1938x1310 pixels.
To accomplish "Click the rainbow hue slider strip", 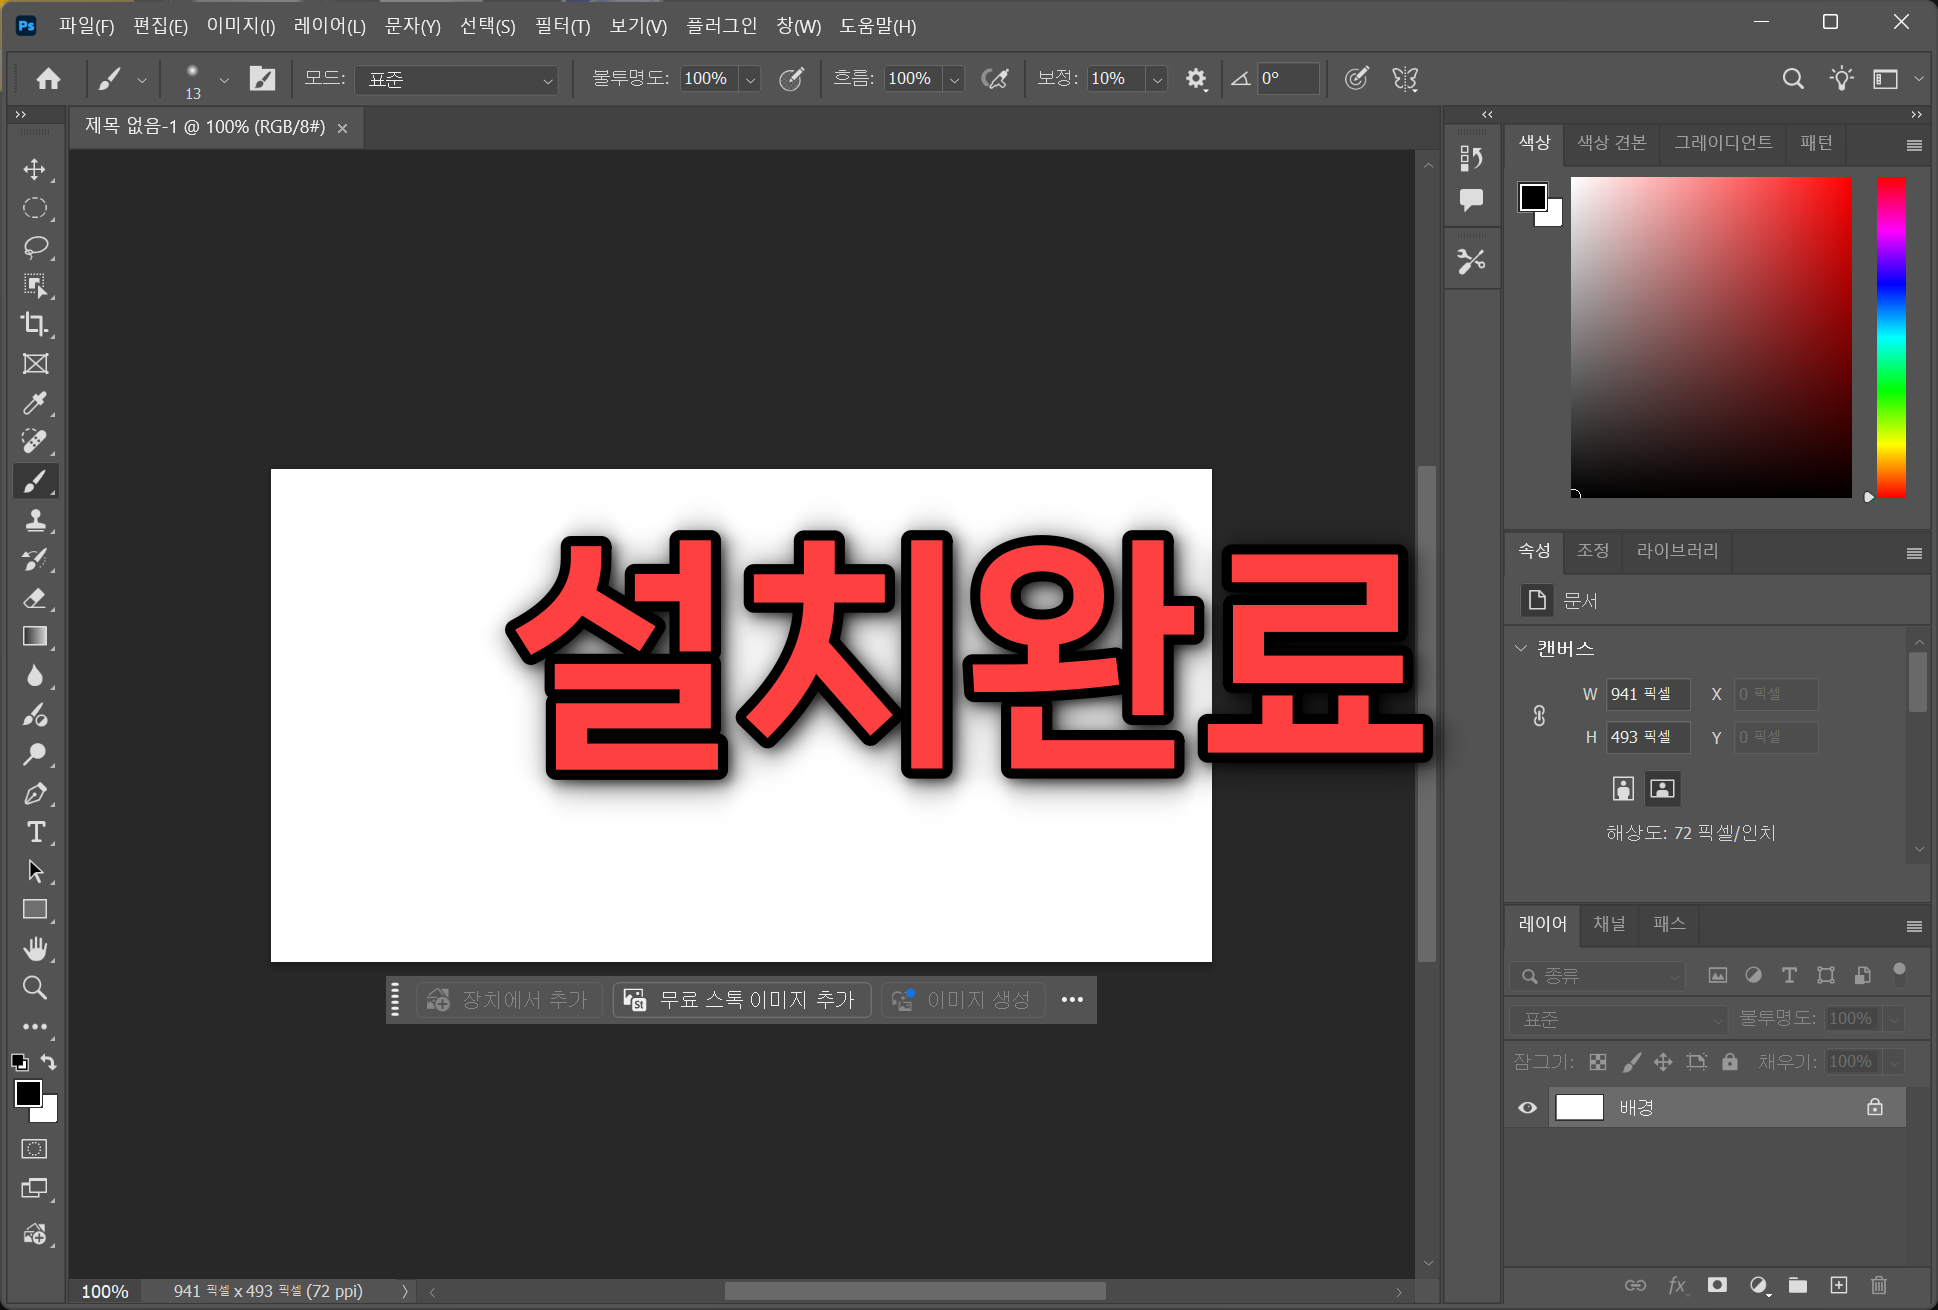I will pyautogui.click(x=1890, y=337).
